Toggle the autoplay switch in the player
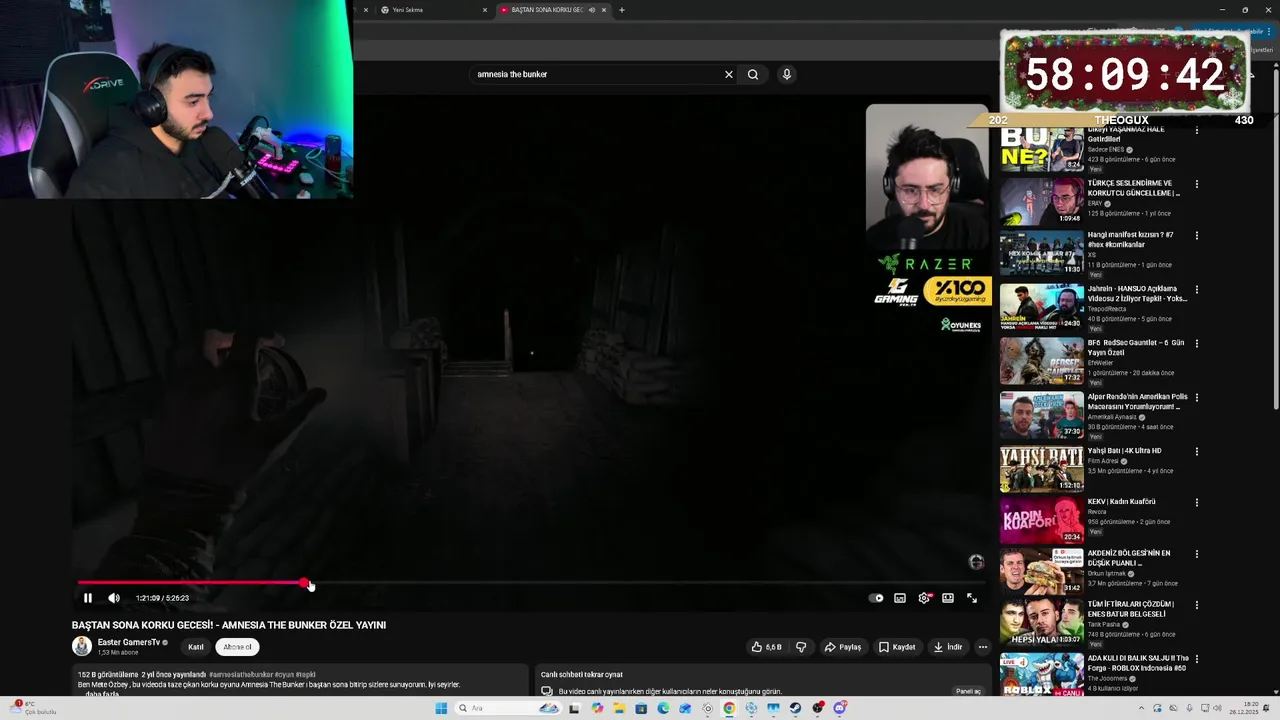This screenshot has height=720, width=1280. [x=877, y=598]
